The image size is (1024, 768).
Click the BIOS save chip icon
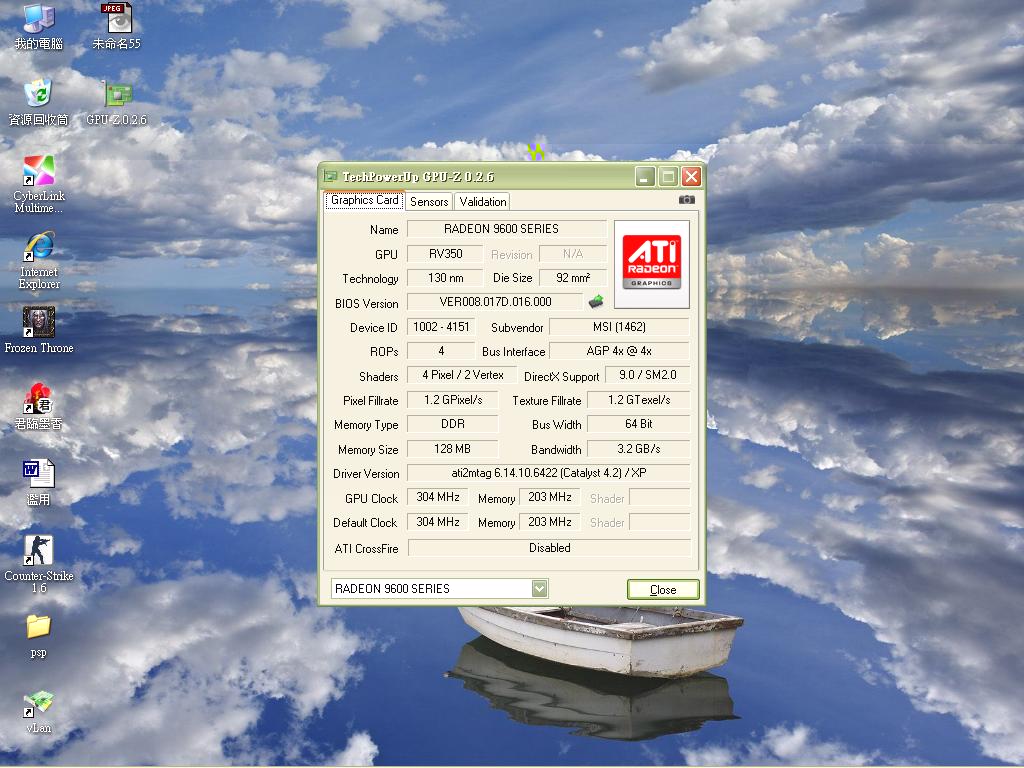[596, 302]
